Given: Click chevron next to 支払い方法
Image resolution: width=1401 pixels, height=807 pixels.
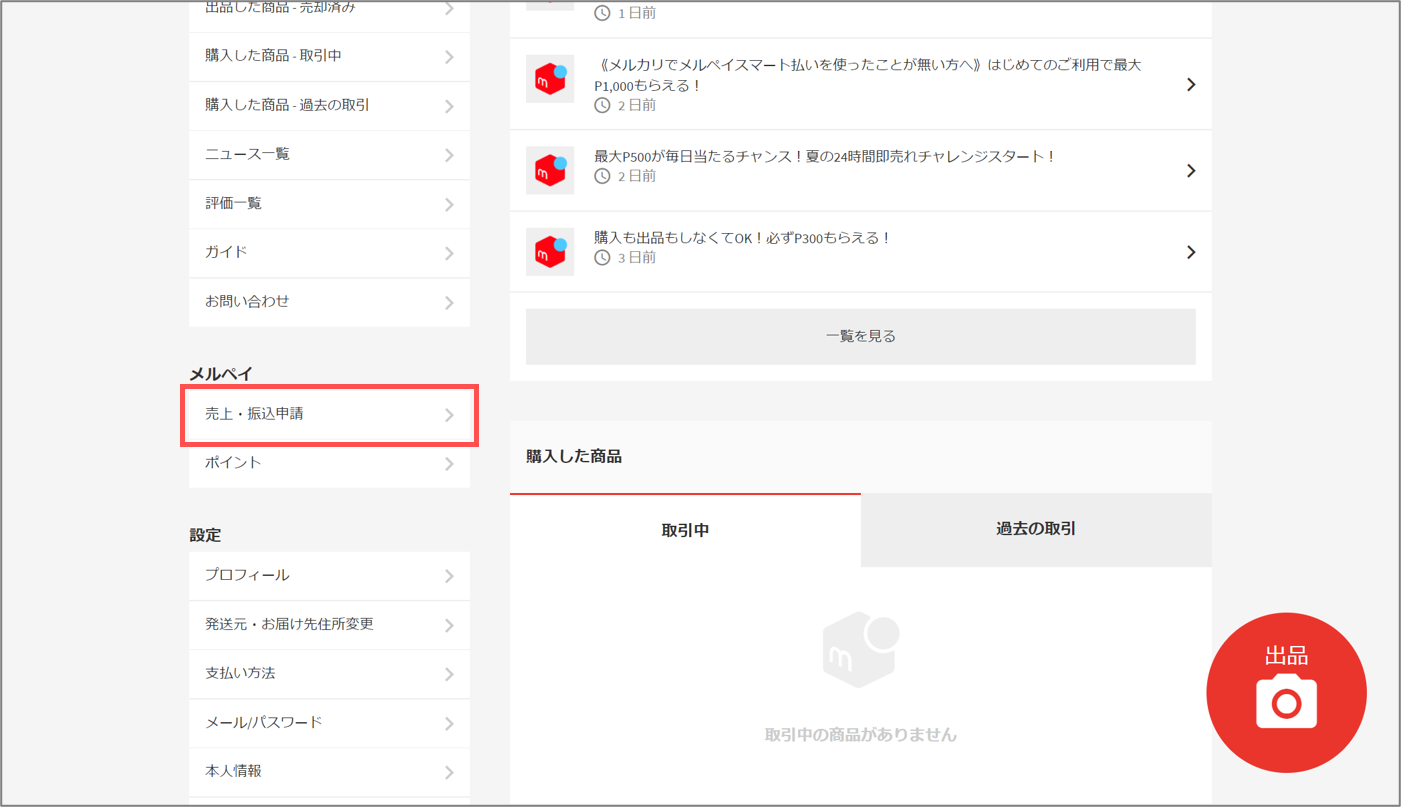Looking at the screenshot, I should [x=449, y=674].
